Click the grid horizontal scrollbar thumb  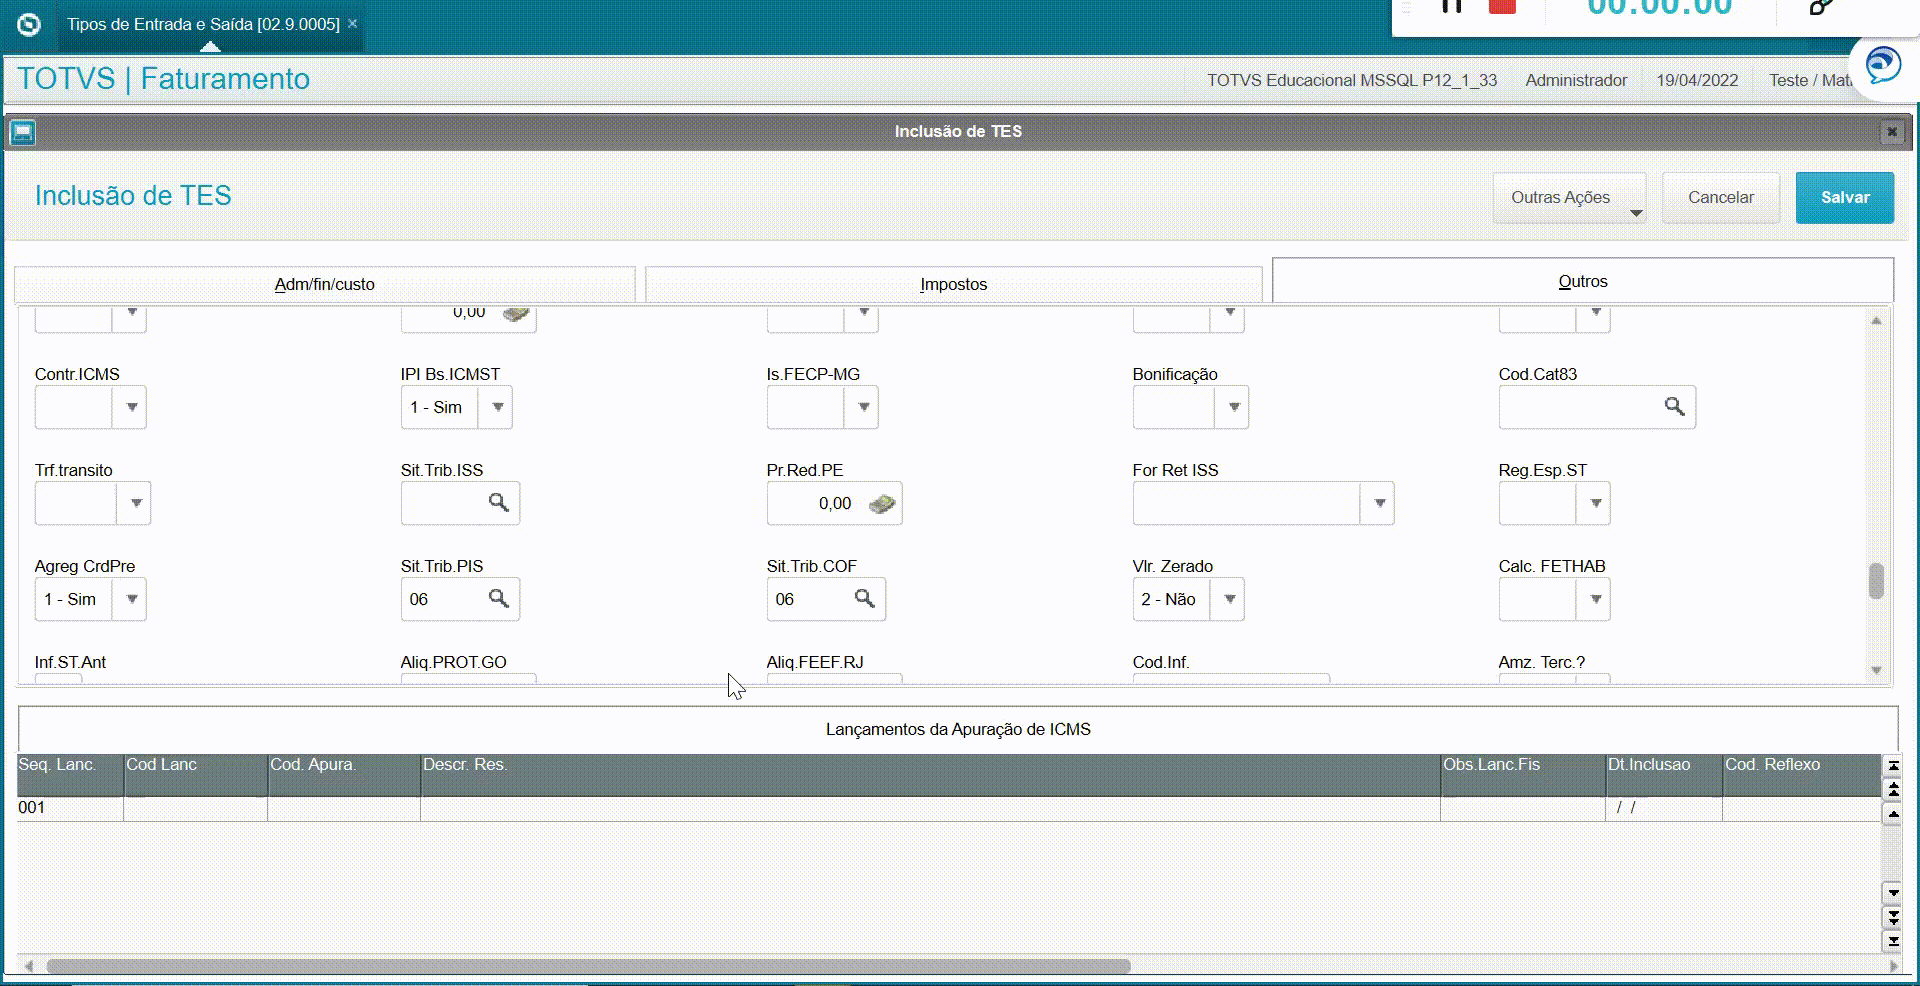[588, 966]
